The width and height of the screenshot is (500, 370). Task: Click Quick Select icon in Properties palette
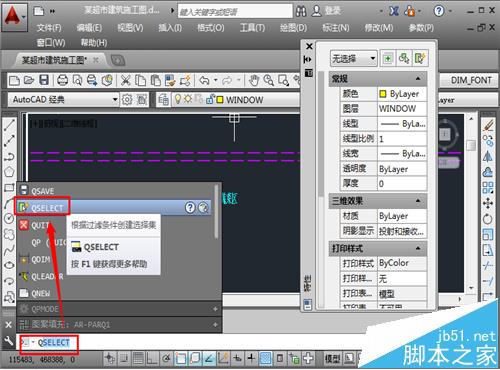pos(420,59)
